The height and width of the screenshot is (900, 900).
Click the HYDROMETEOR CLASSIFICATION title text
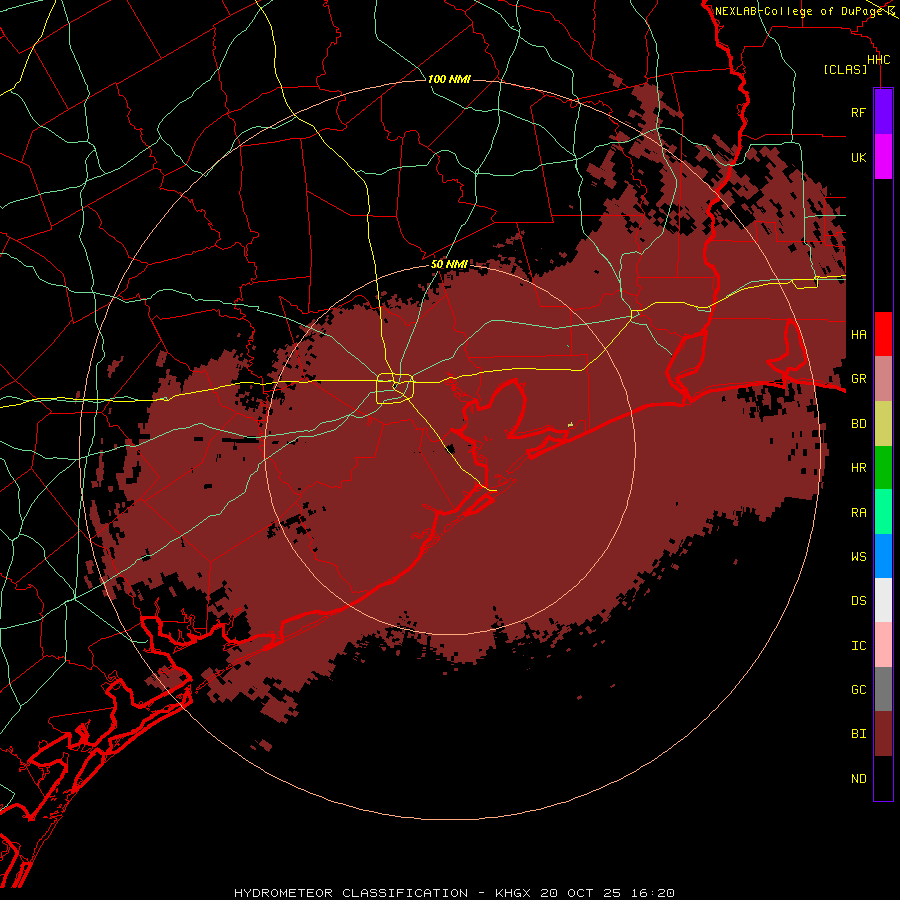(x=351, y=893)
